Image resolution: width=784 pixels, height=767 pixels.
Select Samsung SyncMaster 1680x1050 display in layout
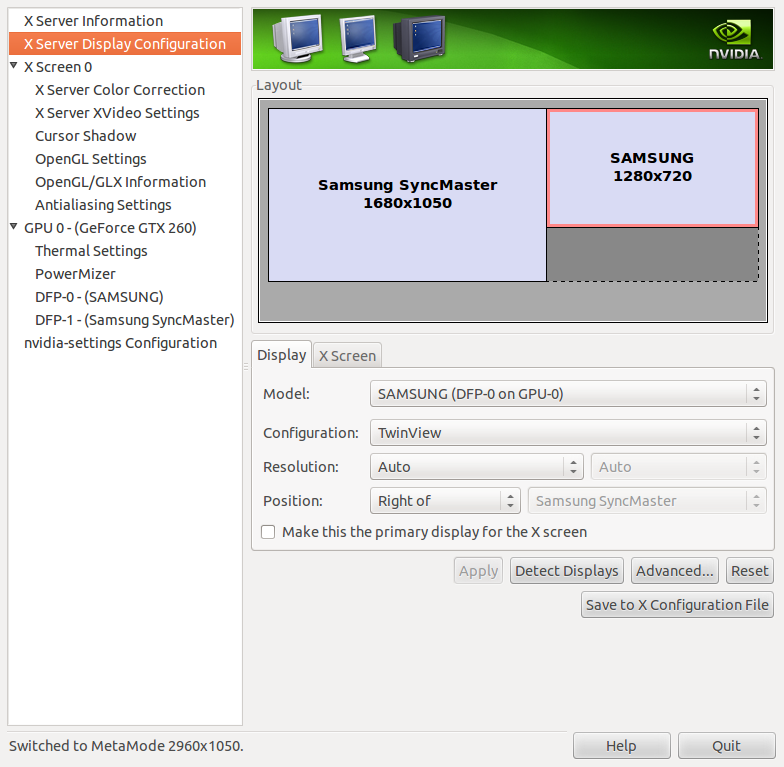tap(407, 195)
